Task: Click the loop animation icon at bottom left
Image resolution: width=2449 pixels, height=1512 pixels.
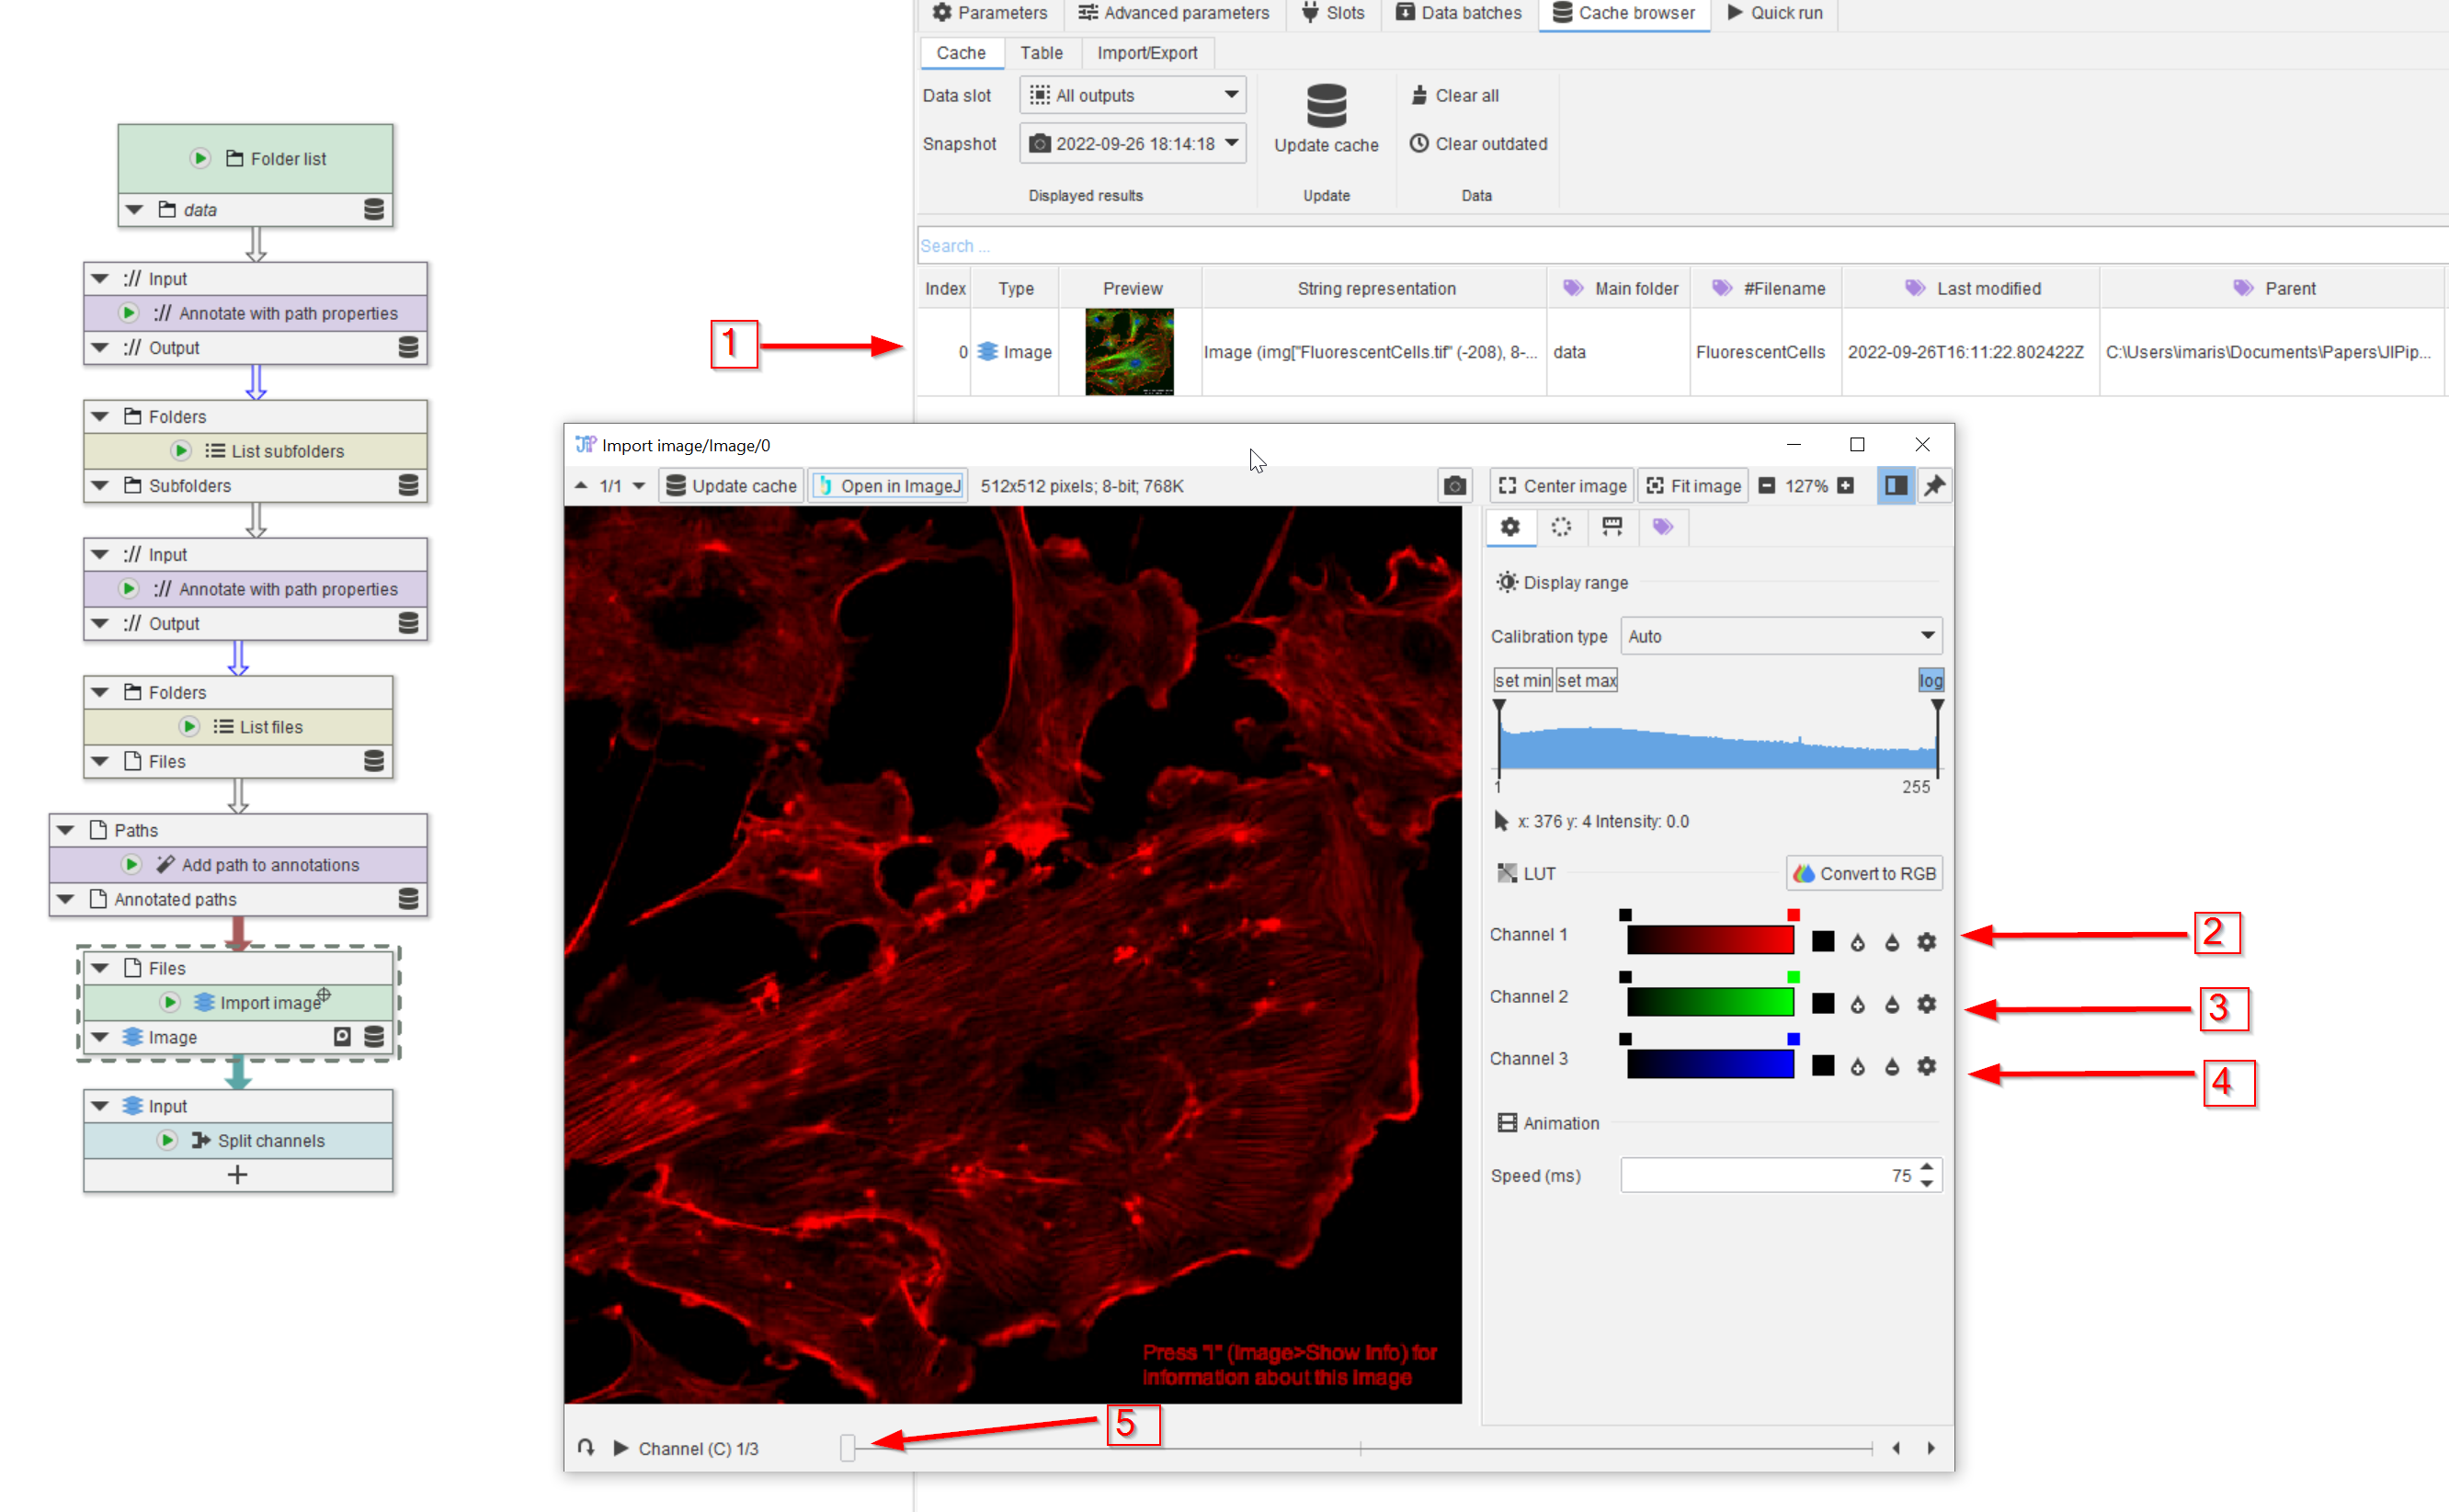Action: click(x=587, y=1448)
